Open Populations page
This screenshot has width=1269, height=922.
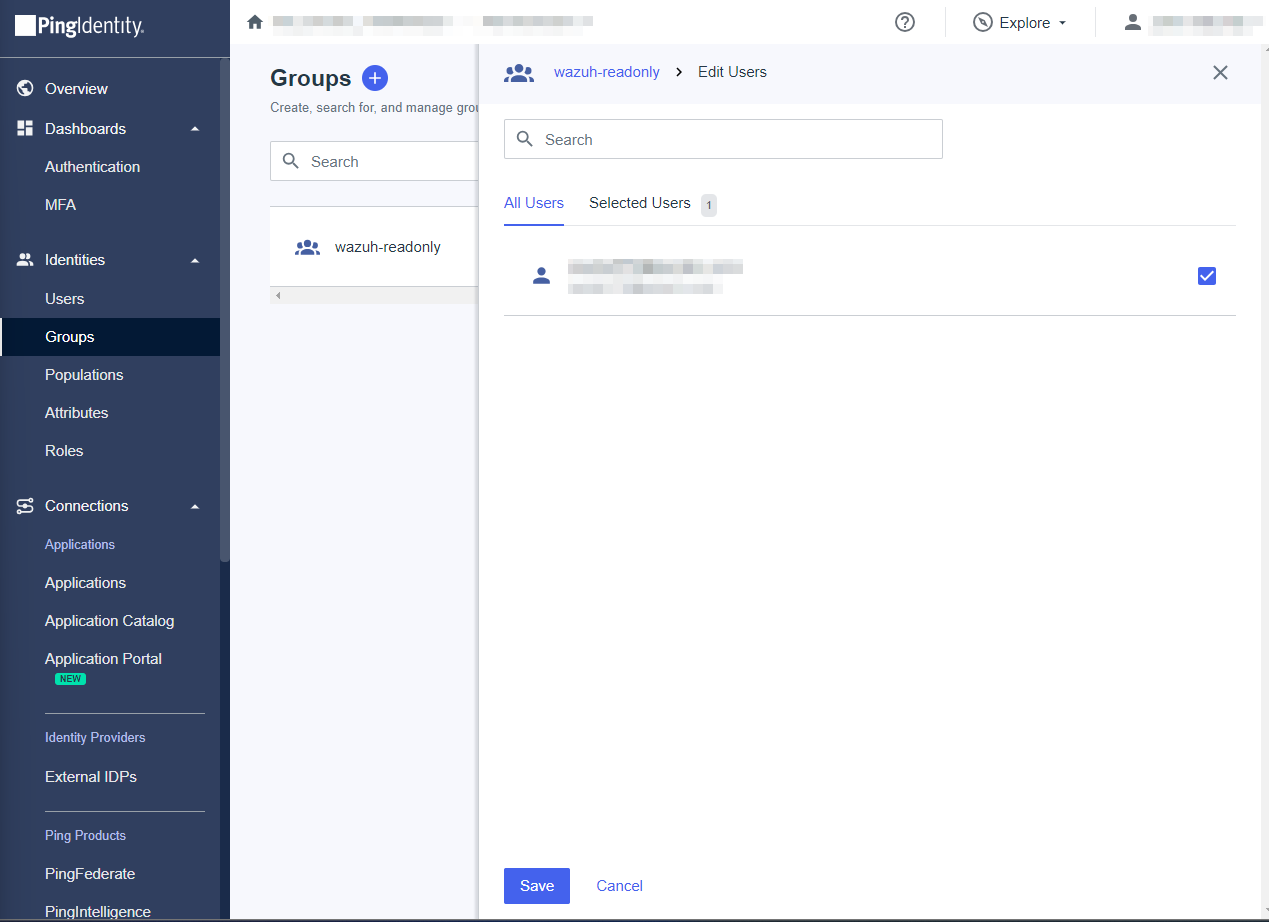(x=84, y=375)
